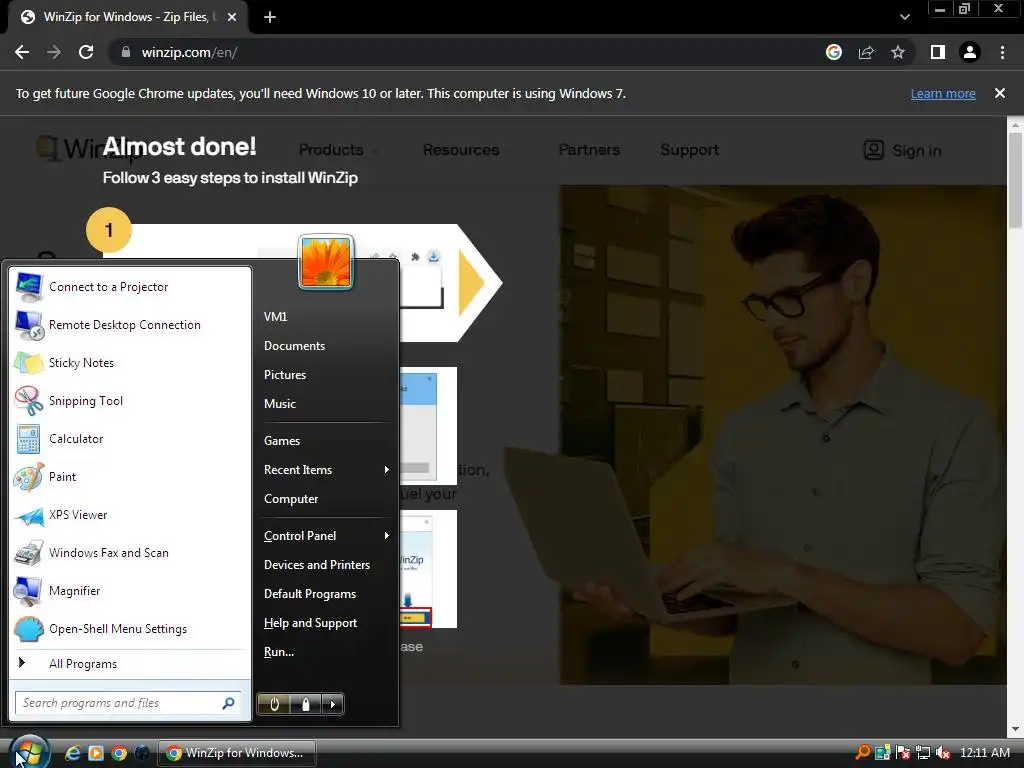Open Computer from Start menu
Screen dimensions: 1024x768
coord(327,499)
